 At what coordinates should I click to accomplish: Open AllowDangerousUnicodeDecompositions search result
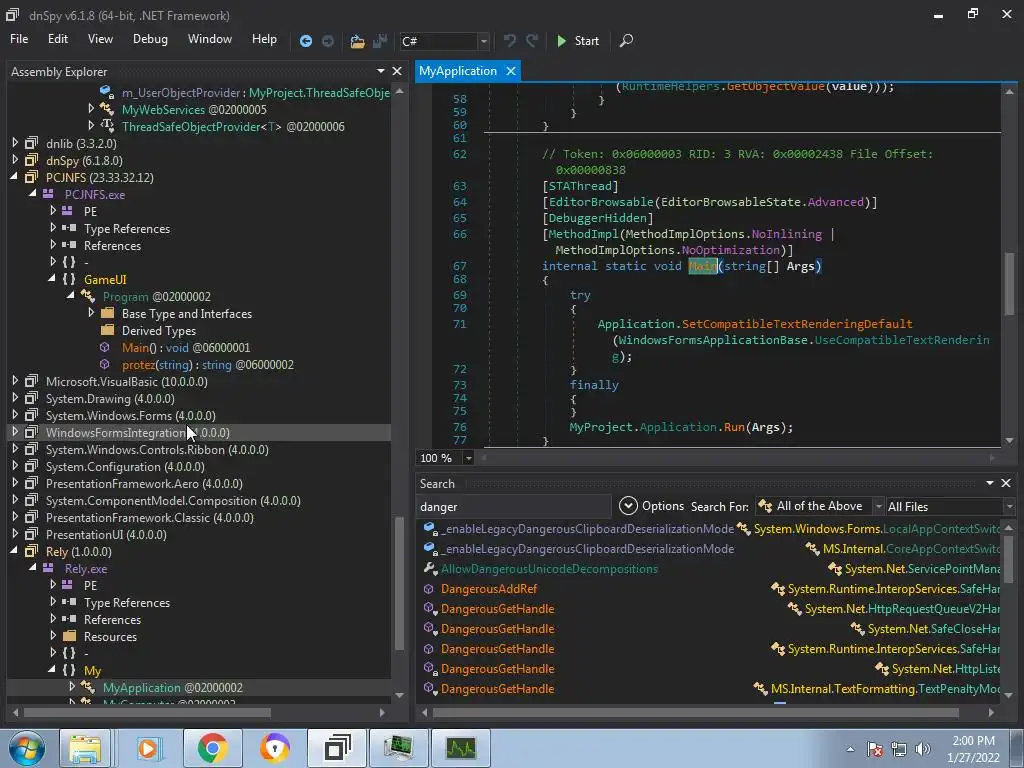tap(549, 569)
